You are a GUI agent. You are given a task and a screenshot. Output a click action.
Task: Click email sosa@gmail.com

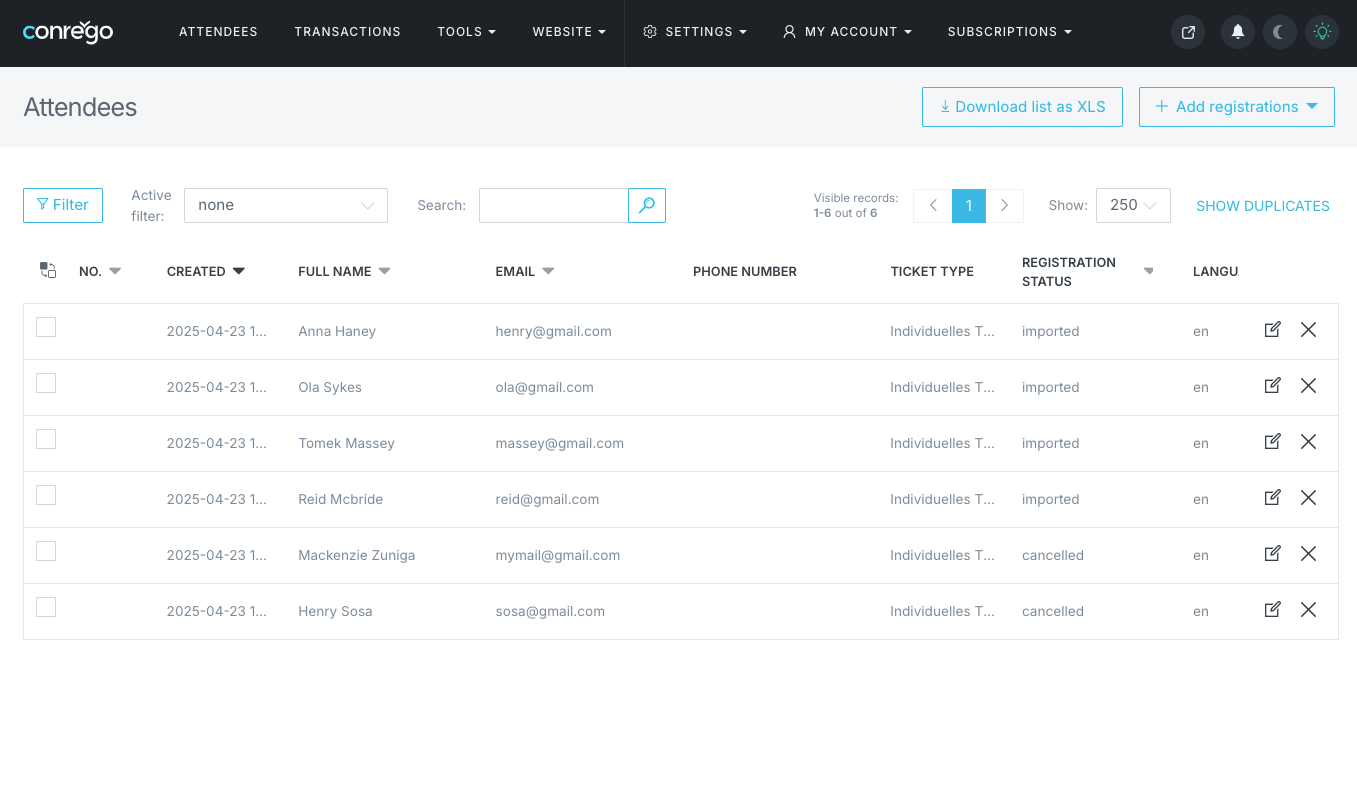coord(550,611)
